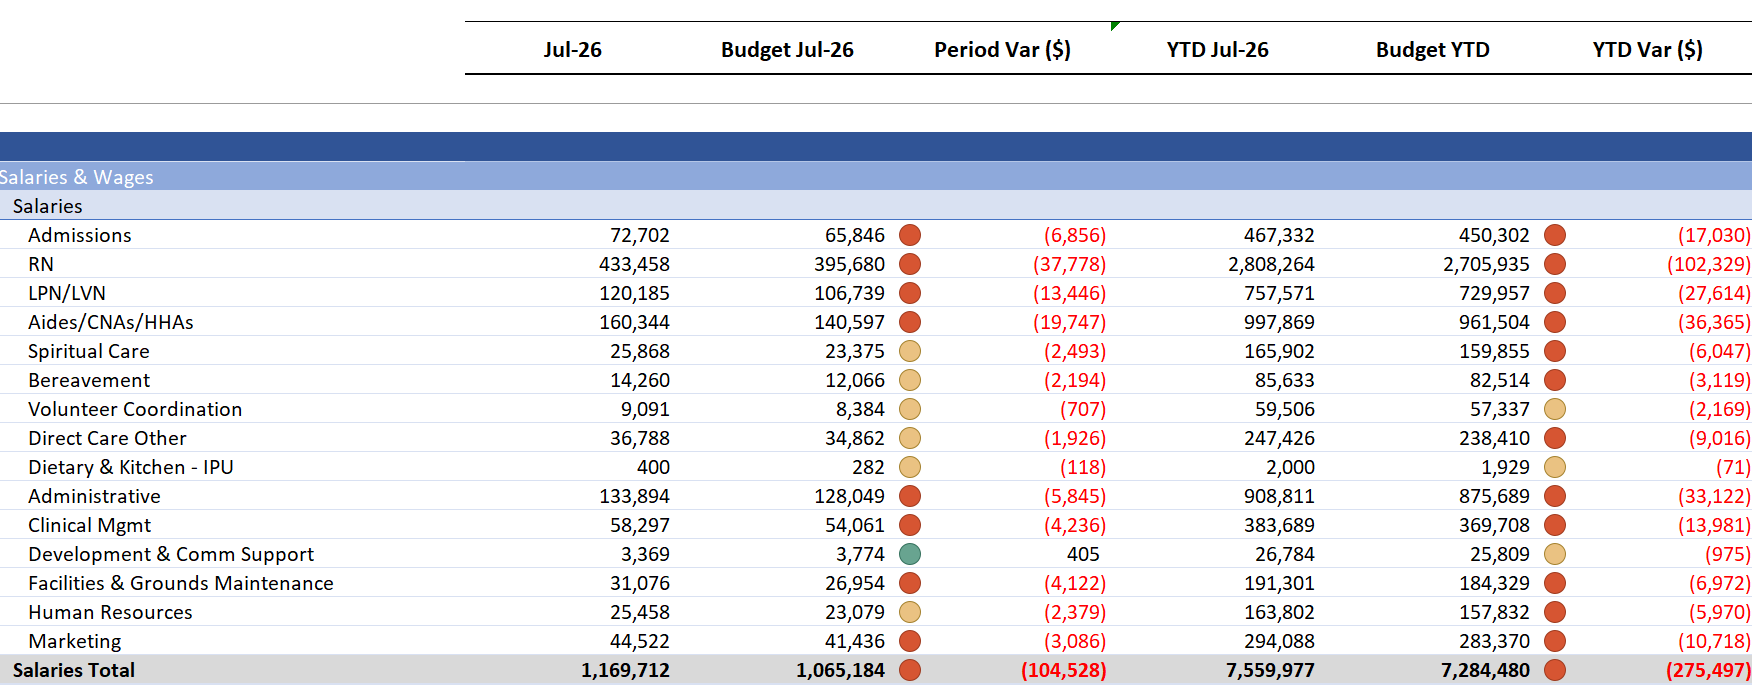1752x685 pixels.
Task: Select the YTD Jul-26 column header
Action: (1217, 49)
